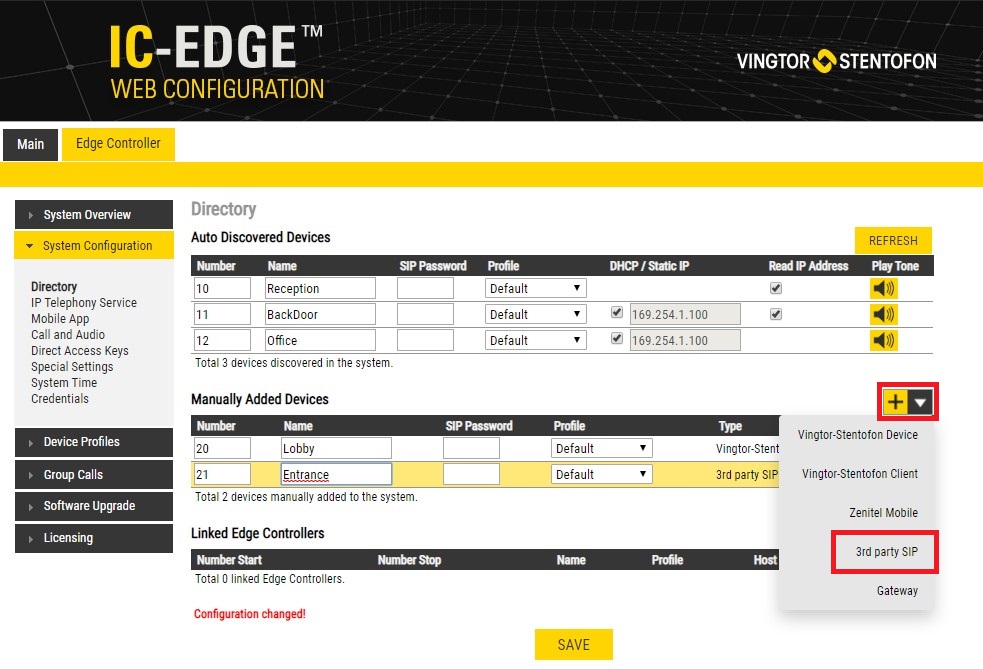Click the SAVE button
The image size is (983, 669).
[x=574, y=645]
